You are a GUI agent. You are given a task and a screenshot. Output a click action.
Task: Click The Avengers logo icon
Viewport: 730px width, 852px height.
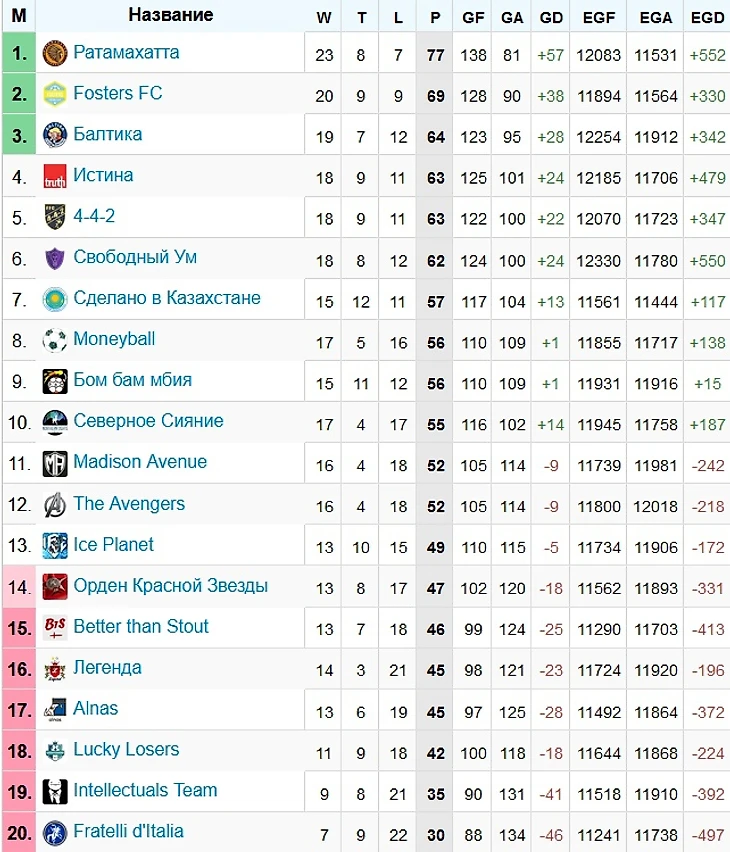tap(55, 504)
